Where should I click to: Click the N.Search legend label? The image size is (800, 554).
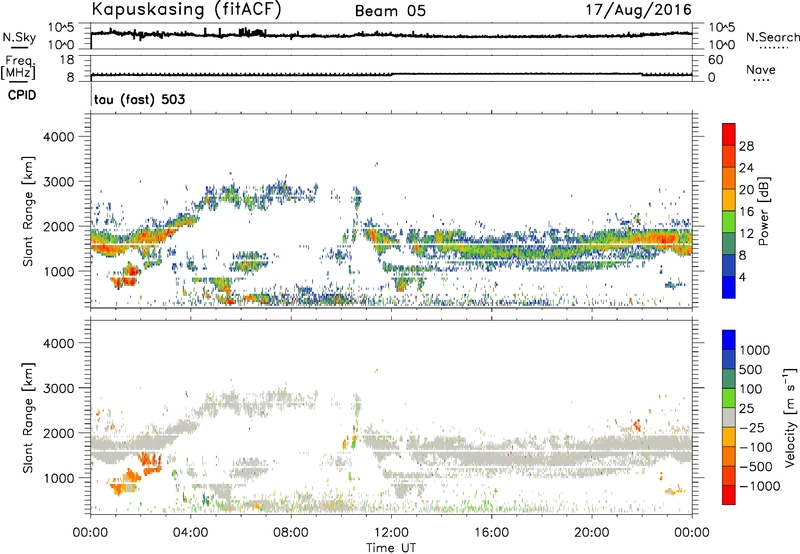pyautogui.click(x=772, y=37)
